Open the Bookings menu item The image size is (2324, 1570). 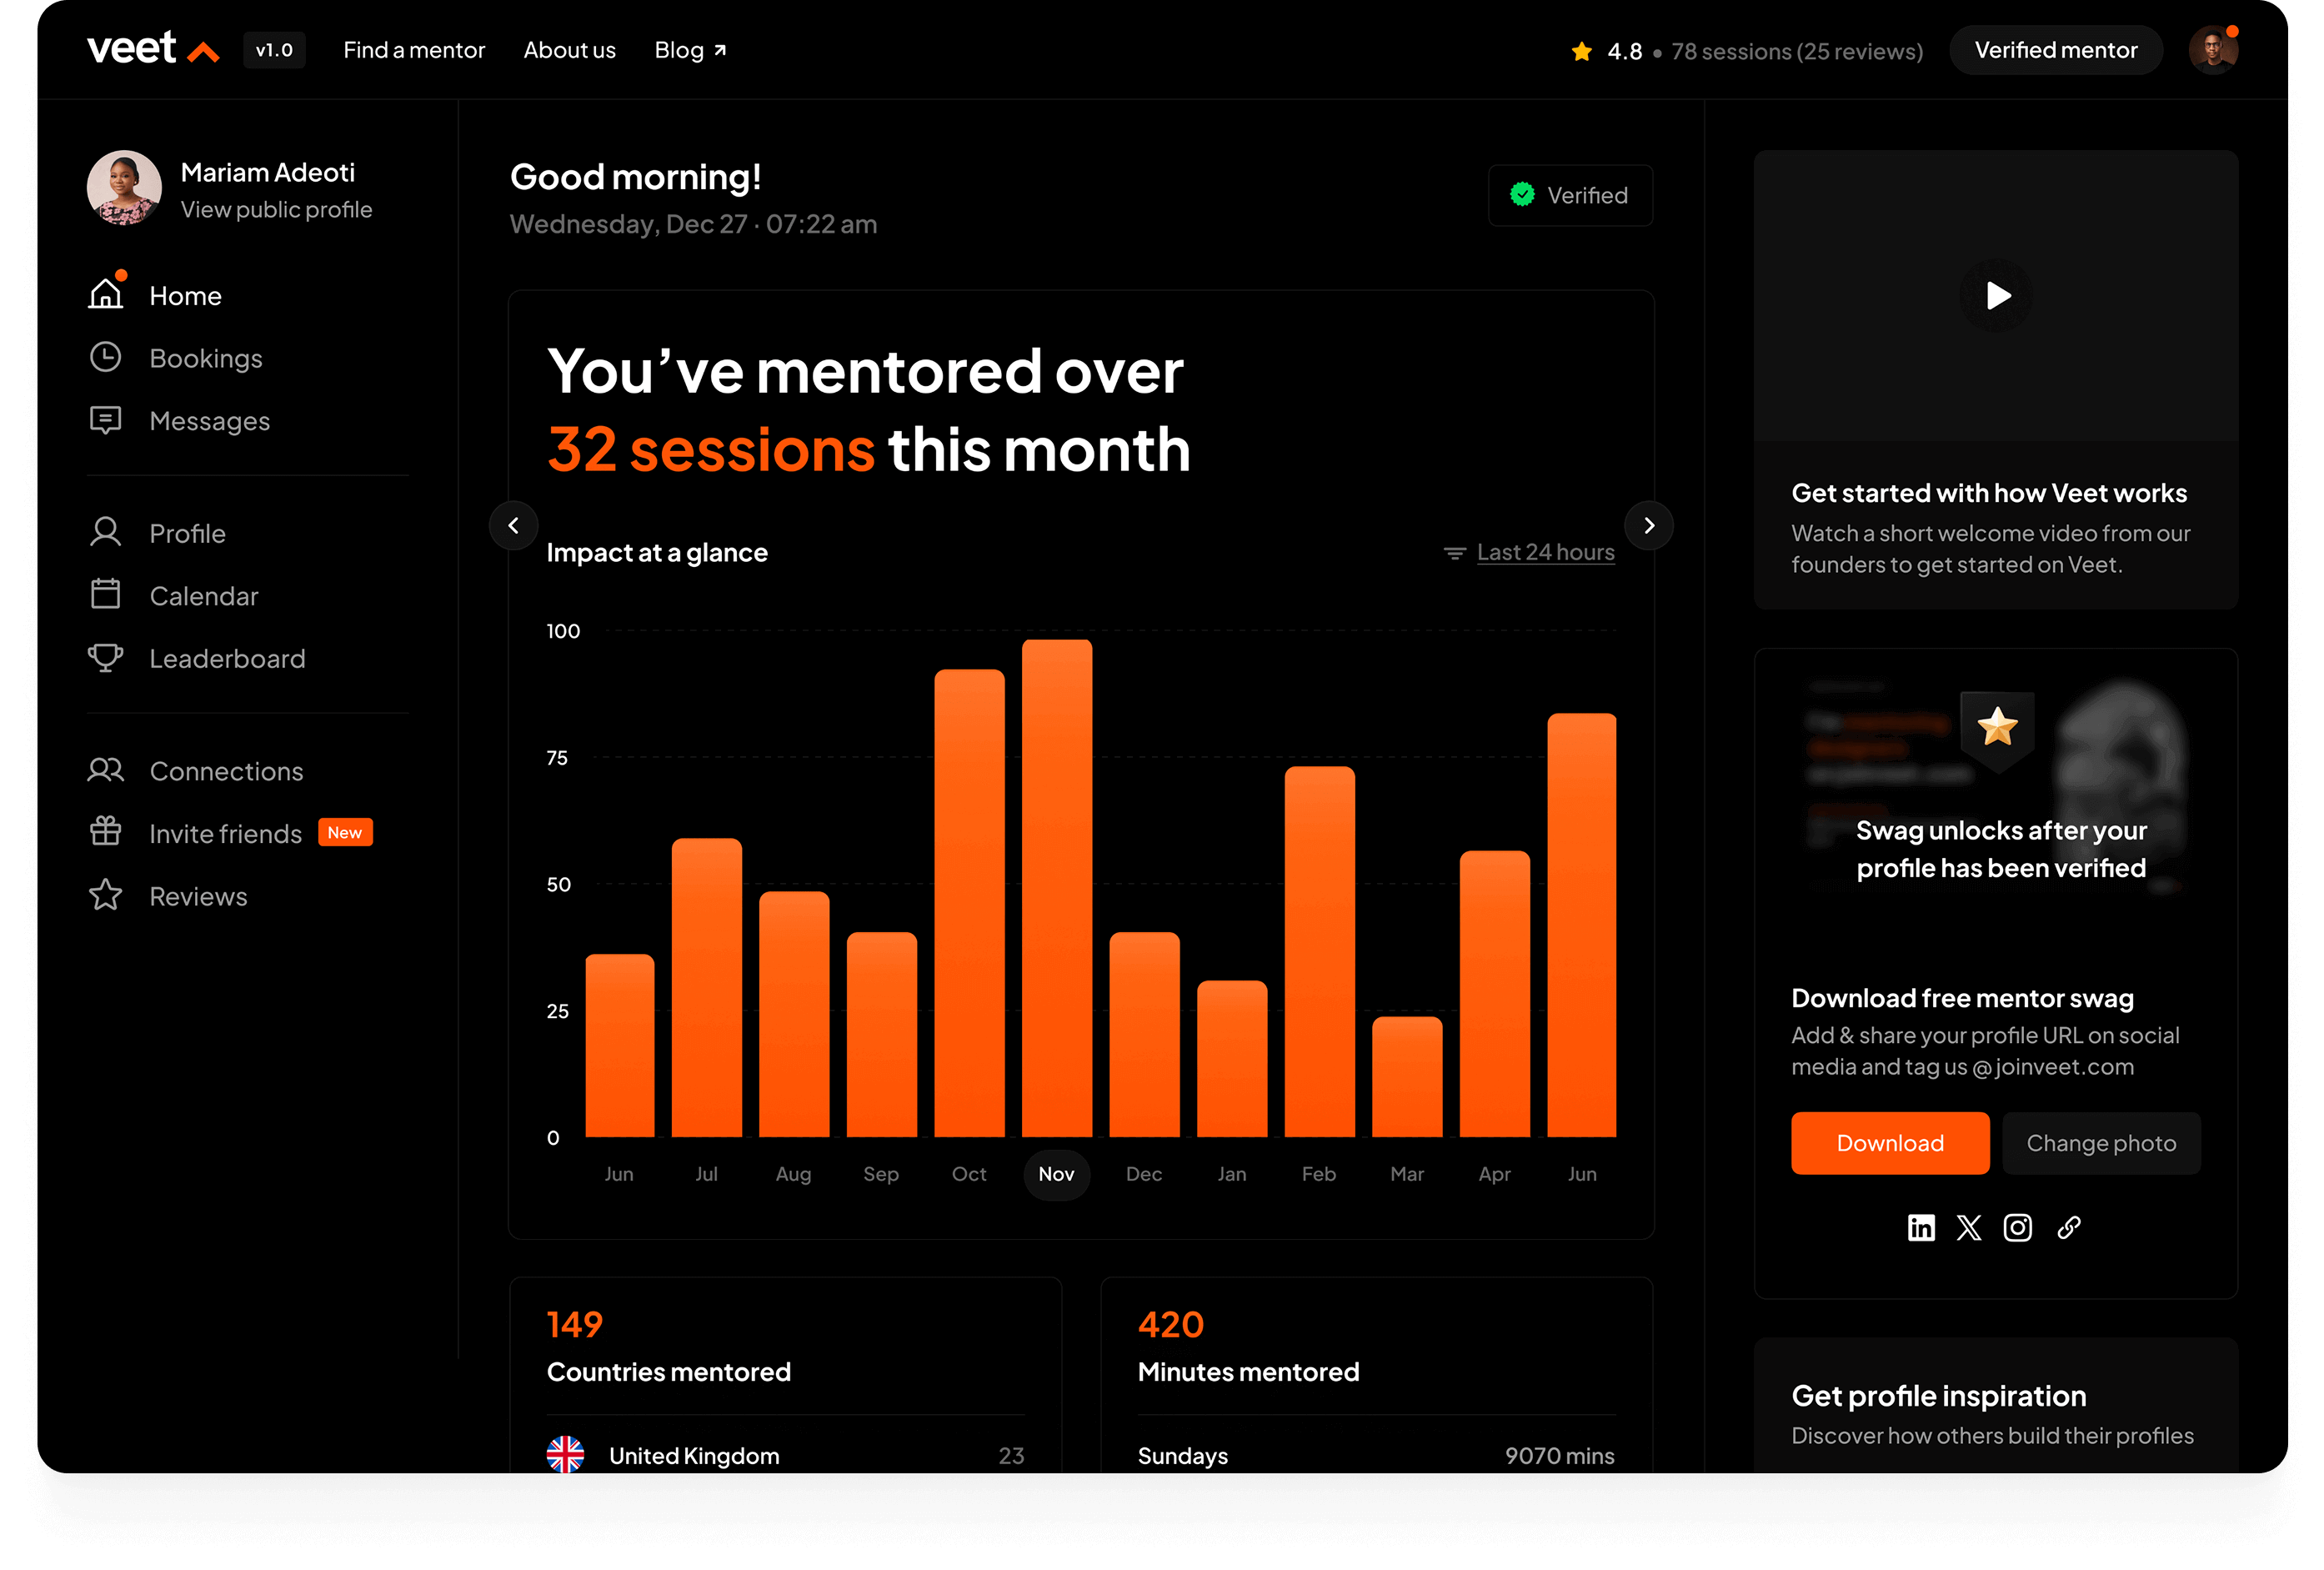[x=205, y=358]
